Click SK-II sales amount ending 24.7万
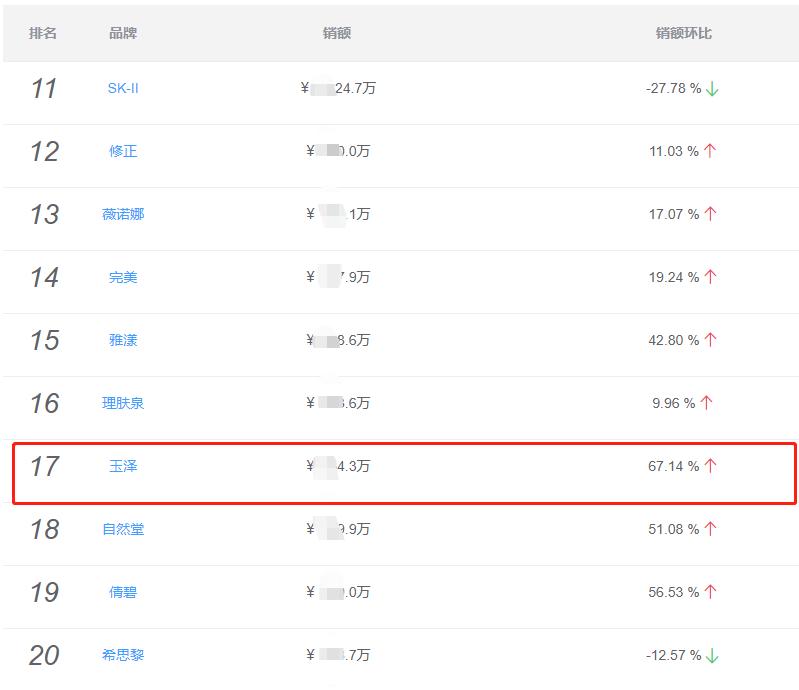This screenshot has width=799, height=690. [x=338, y=88]
